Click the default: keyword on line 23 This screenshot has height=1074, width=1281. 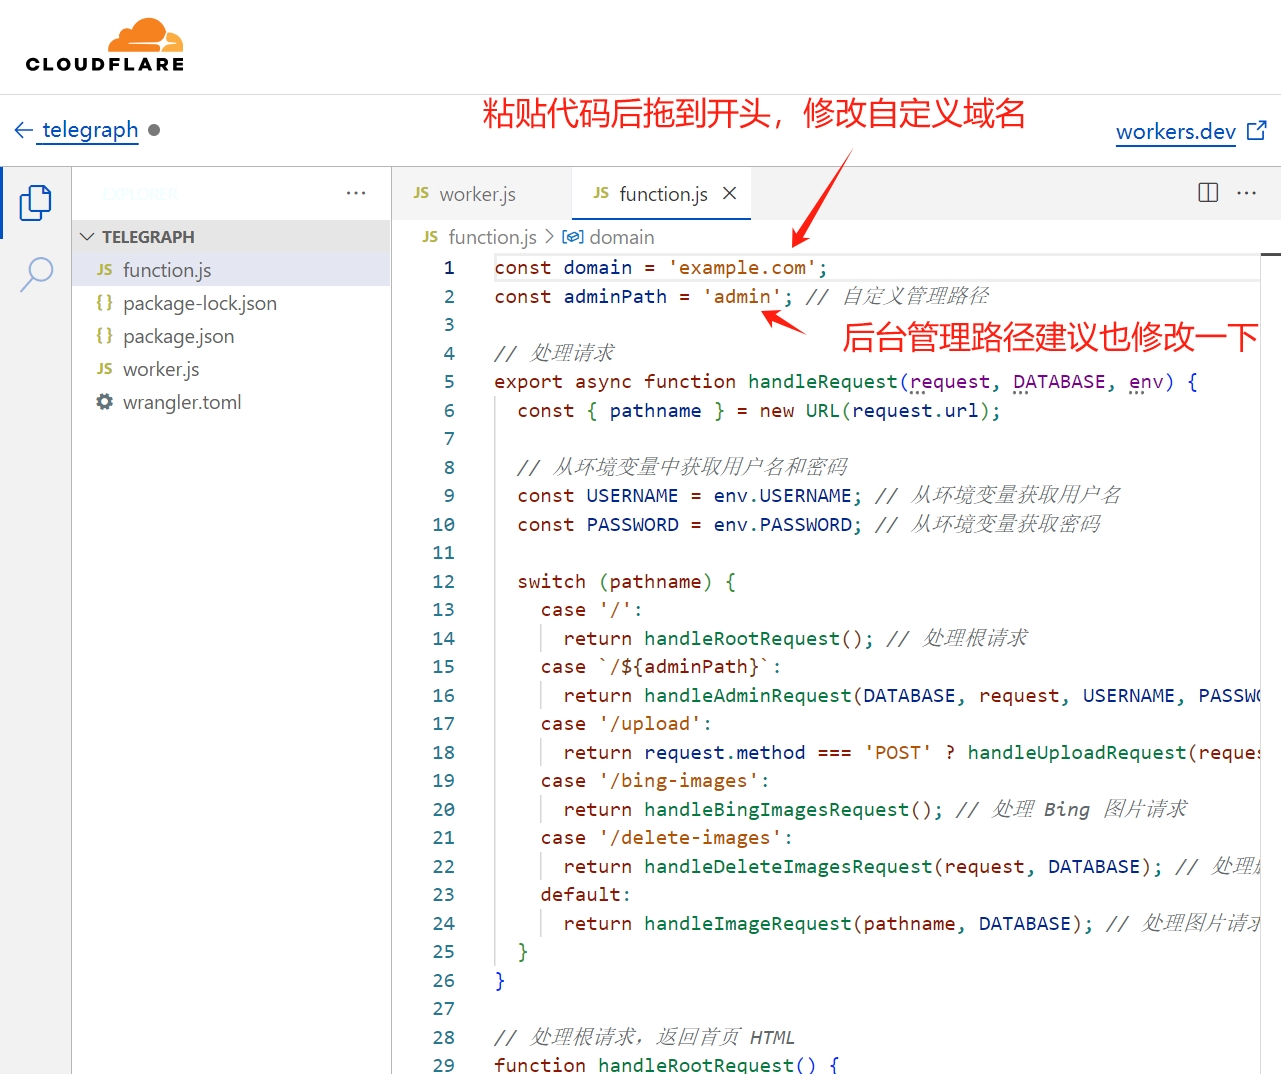click(586, 895)
